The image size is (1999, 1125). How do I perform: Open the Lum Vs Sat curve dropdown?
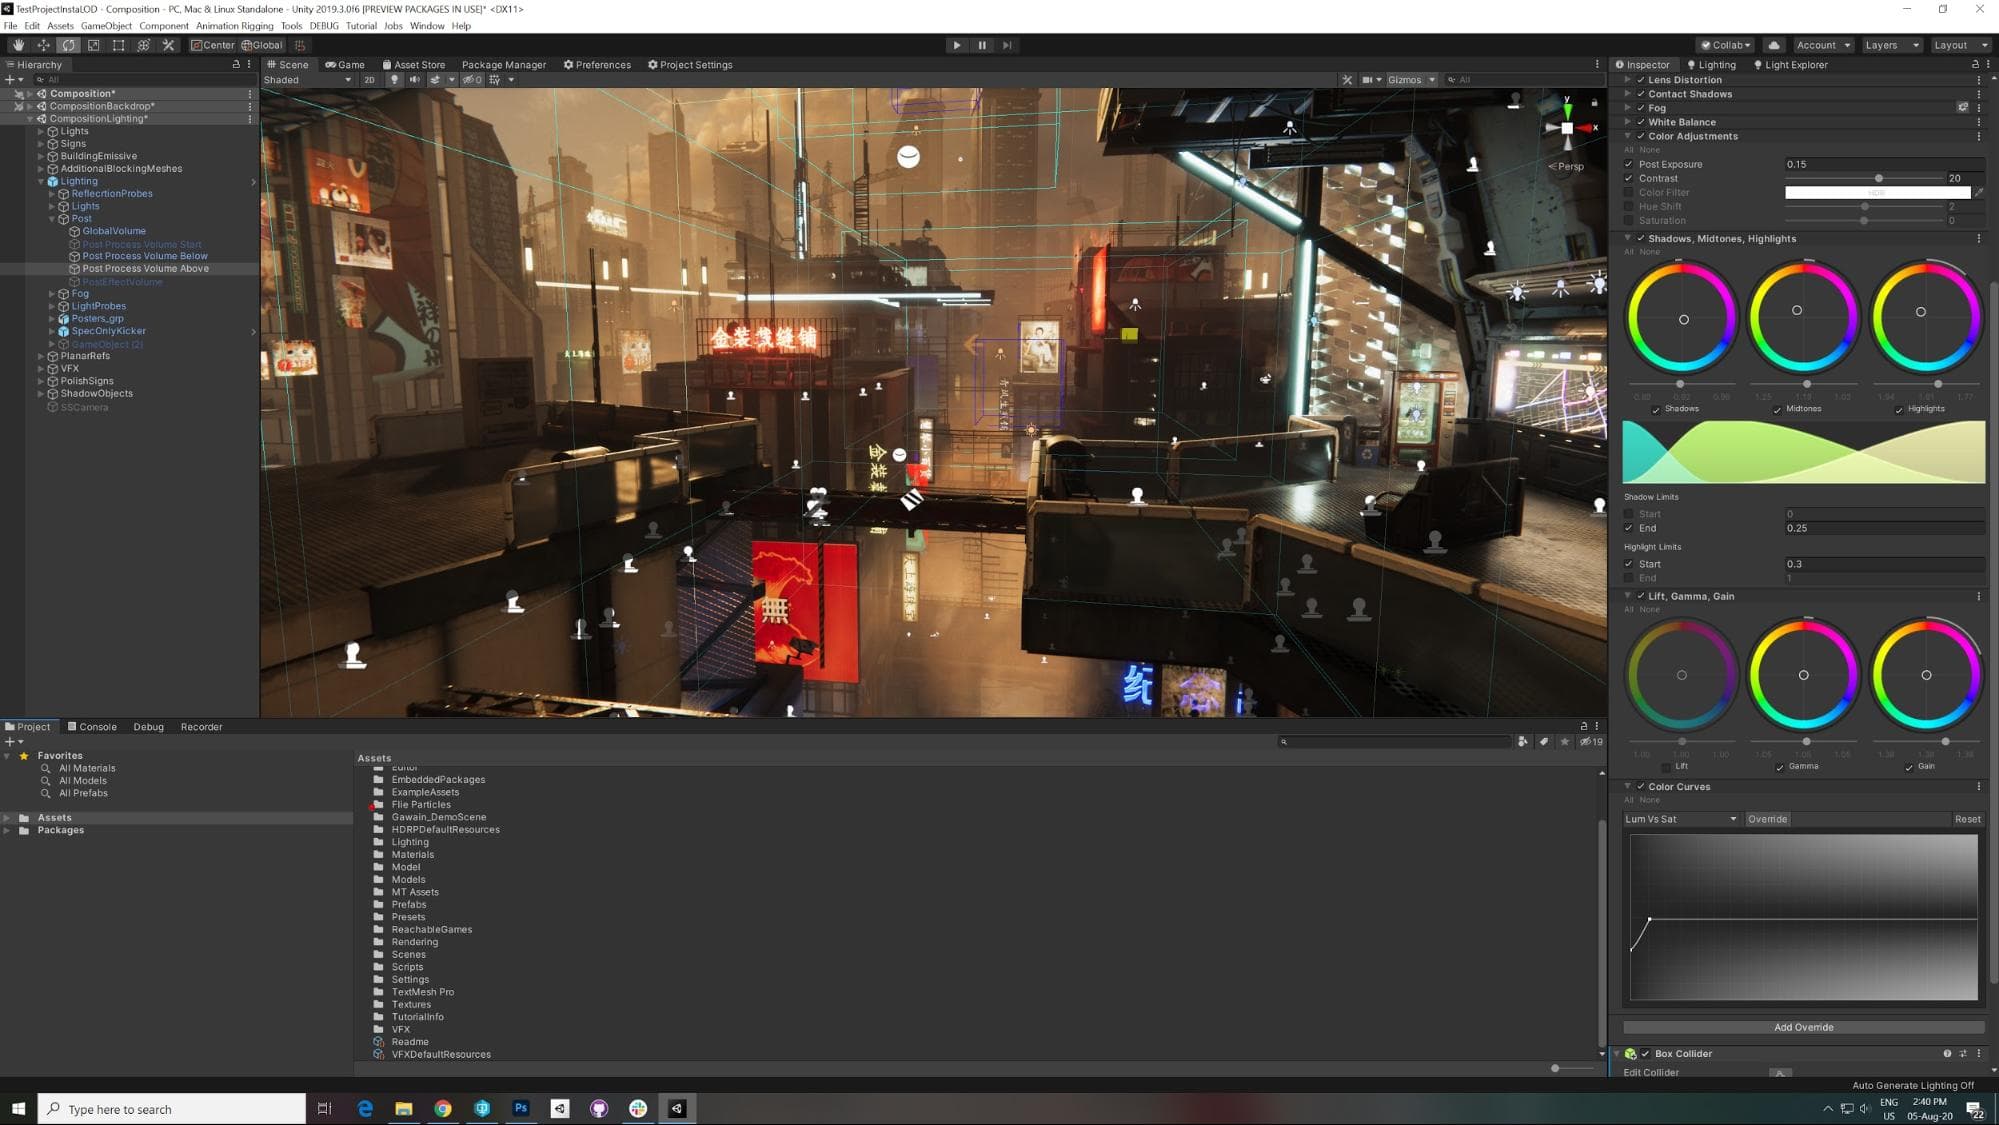[x=1681, y=820]
